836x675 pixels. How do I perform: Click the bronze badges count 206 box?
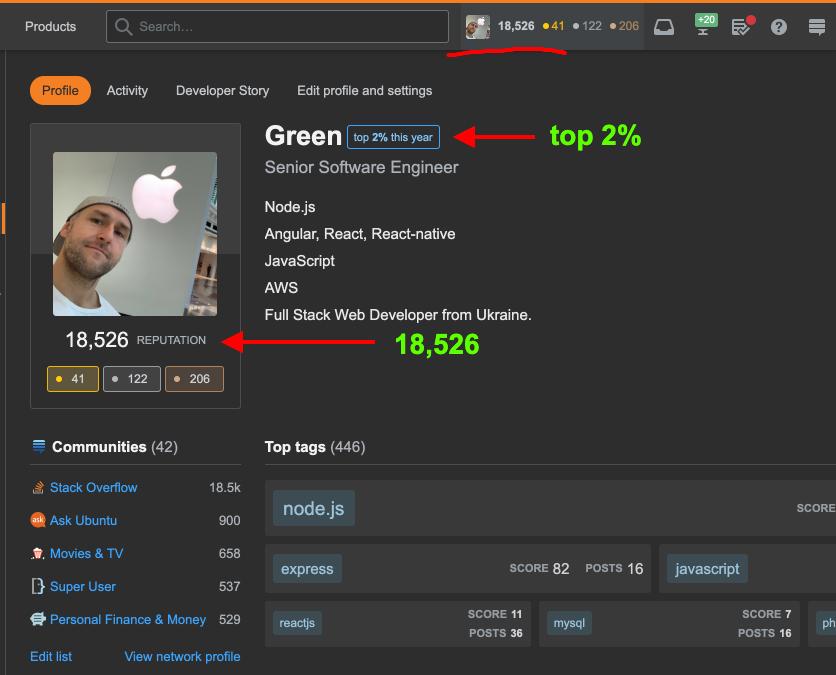click(x=194, y=379)
